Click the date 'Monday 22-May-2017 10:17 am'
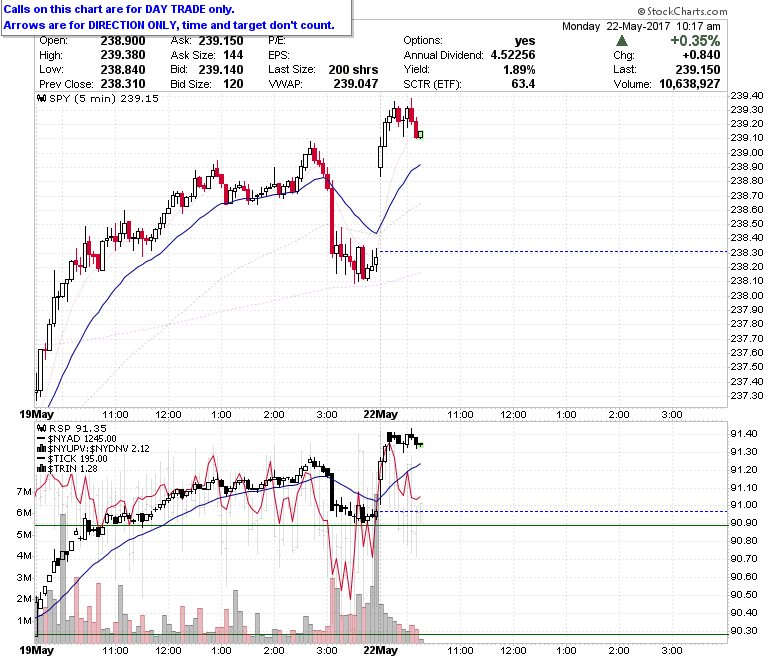 coord(641,26)
